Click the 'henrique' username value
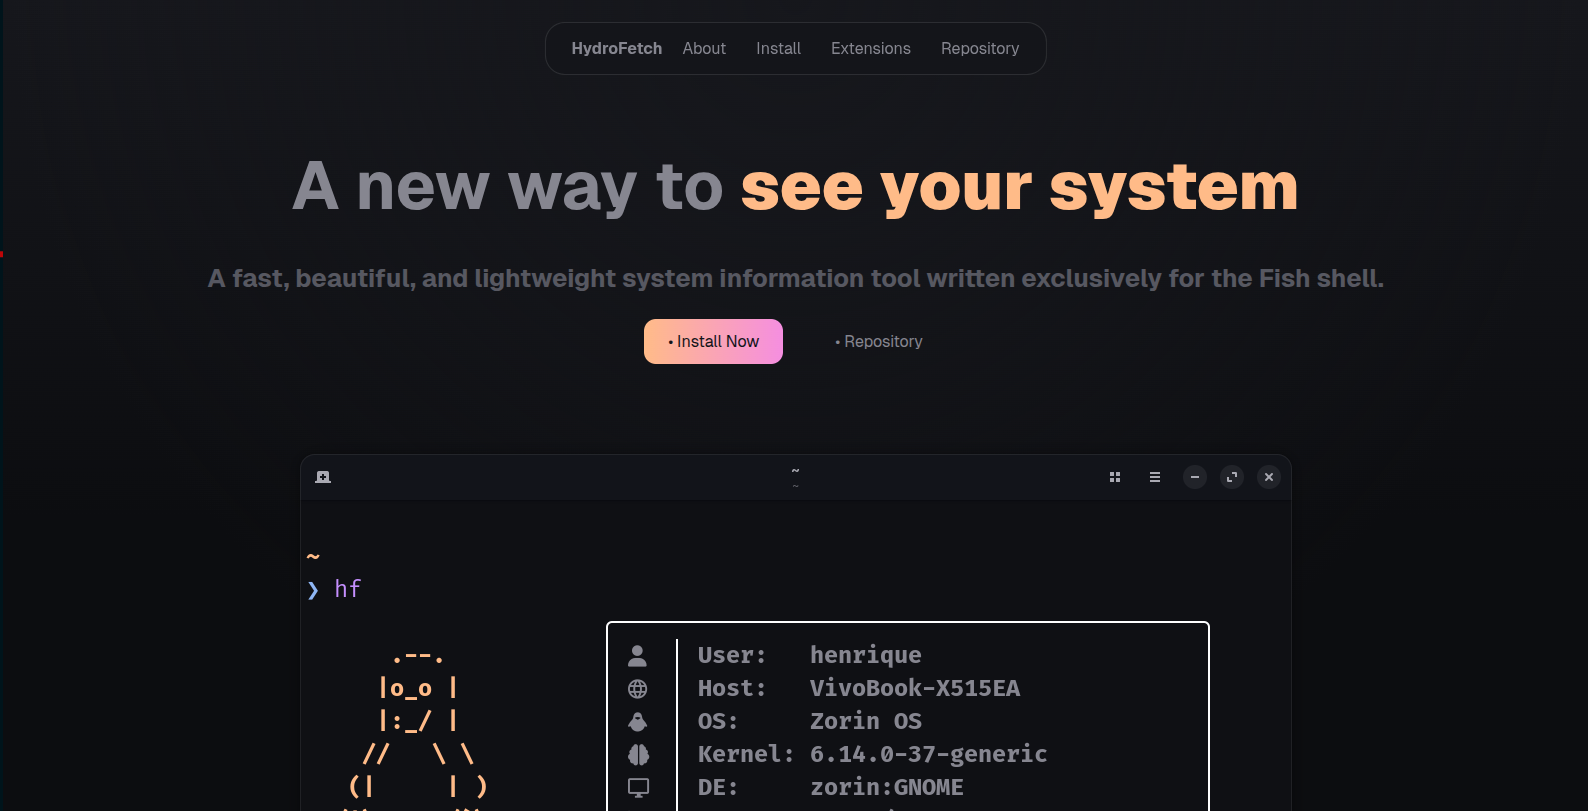Image resolution: width=1590 pixels, height=811 pixels. click(866, 655)
